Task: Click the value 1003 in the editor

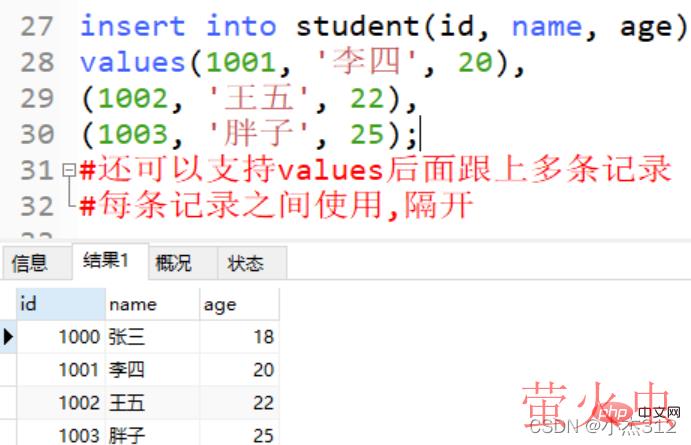Action: click(x=133, y=134)
